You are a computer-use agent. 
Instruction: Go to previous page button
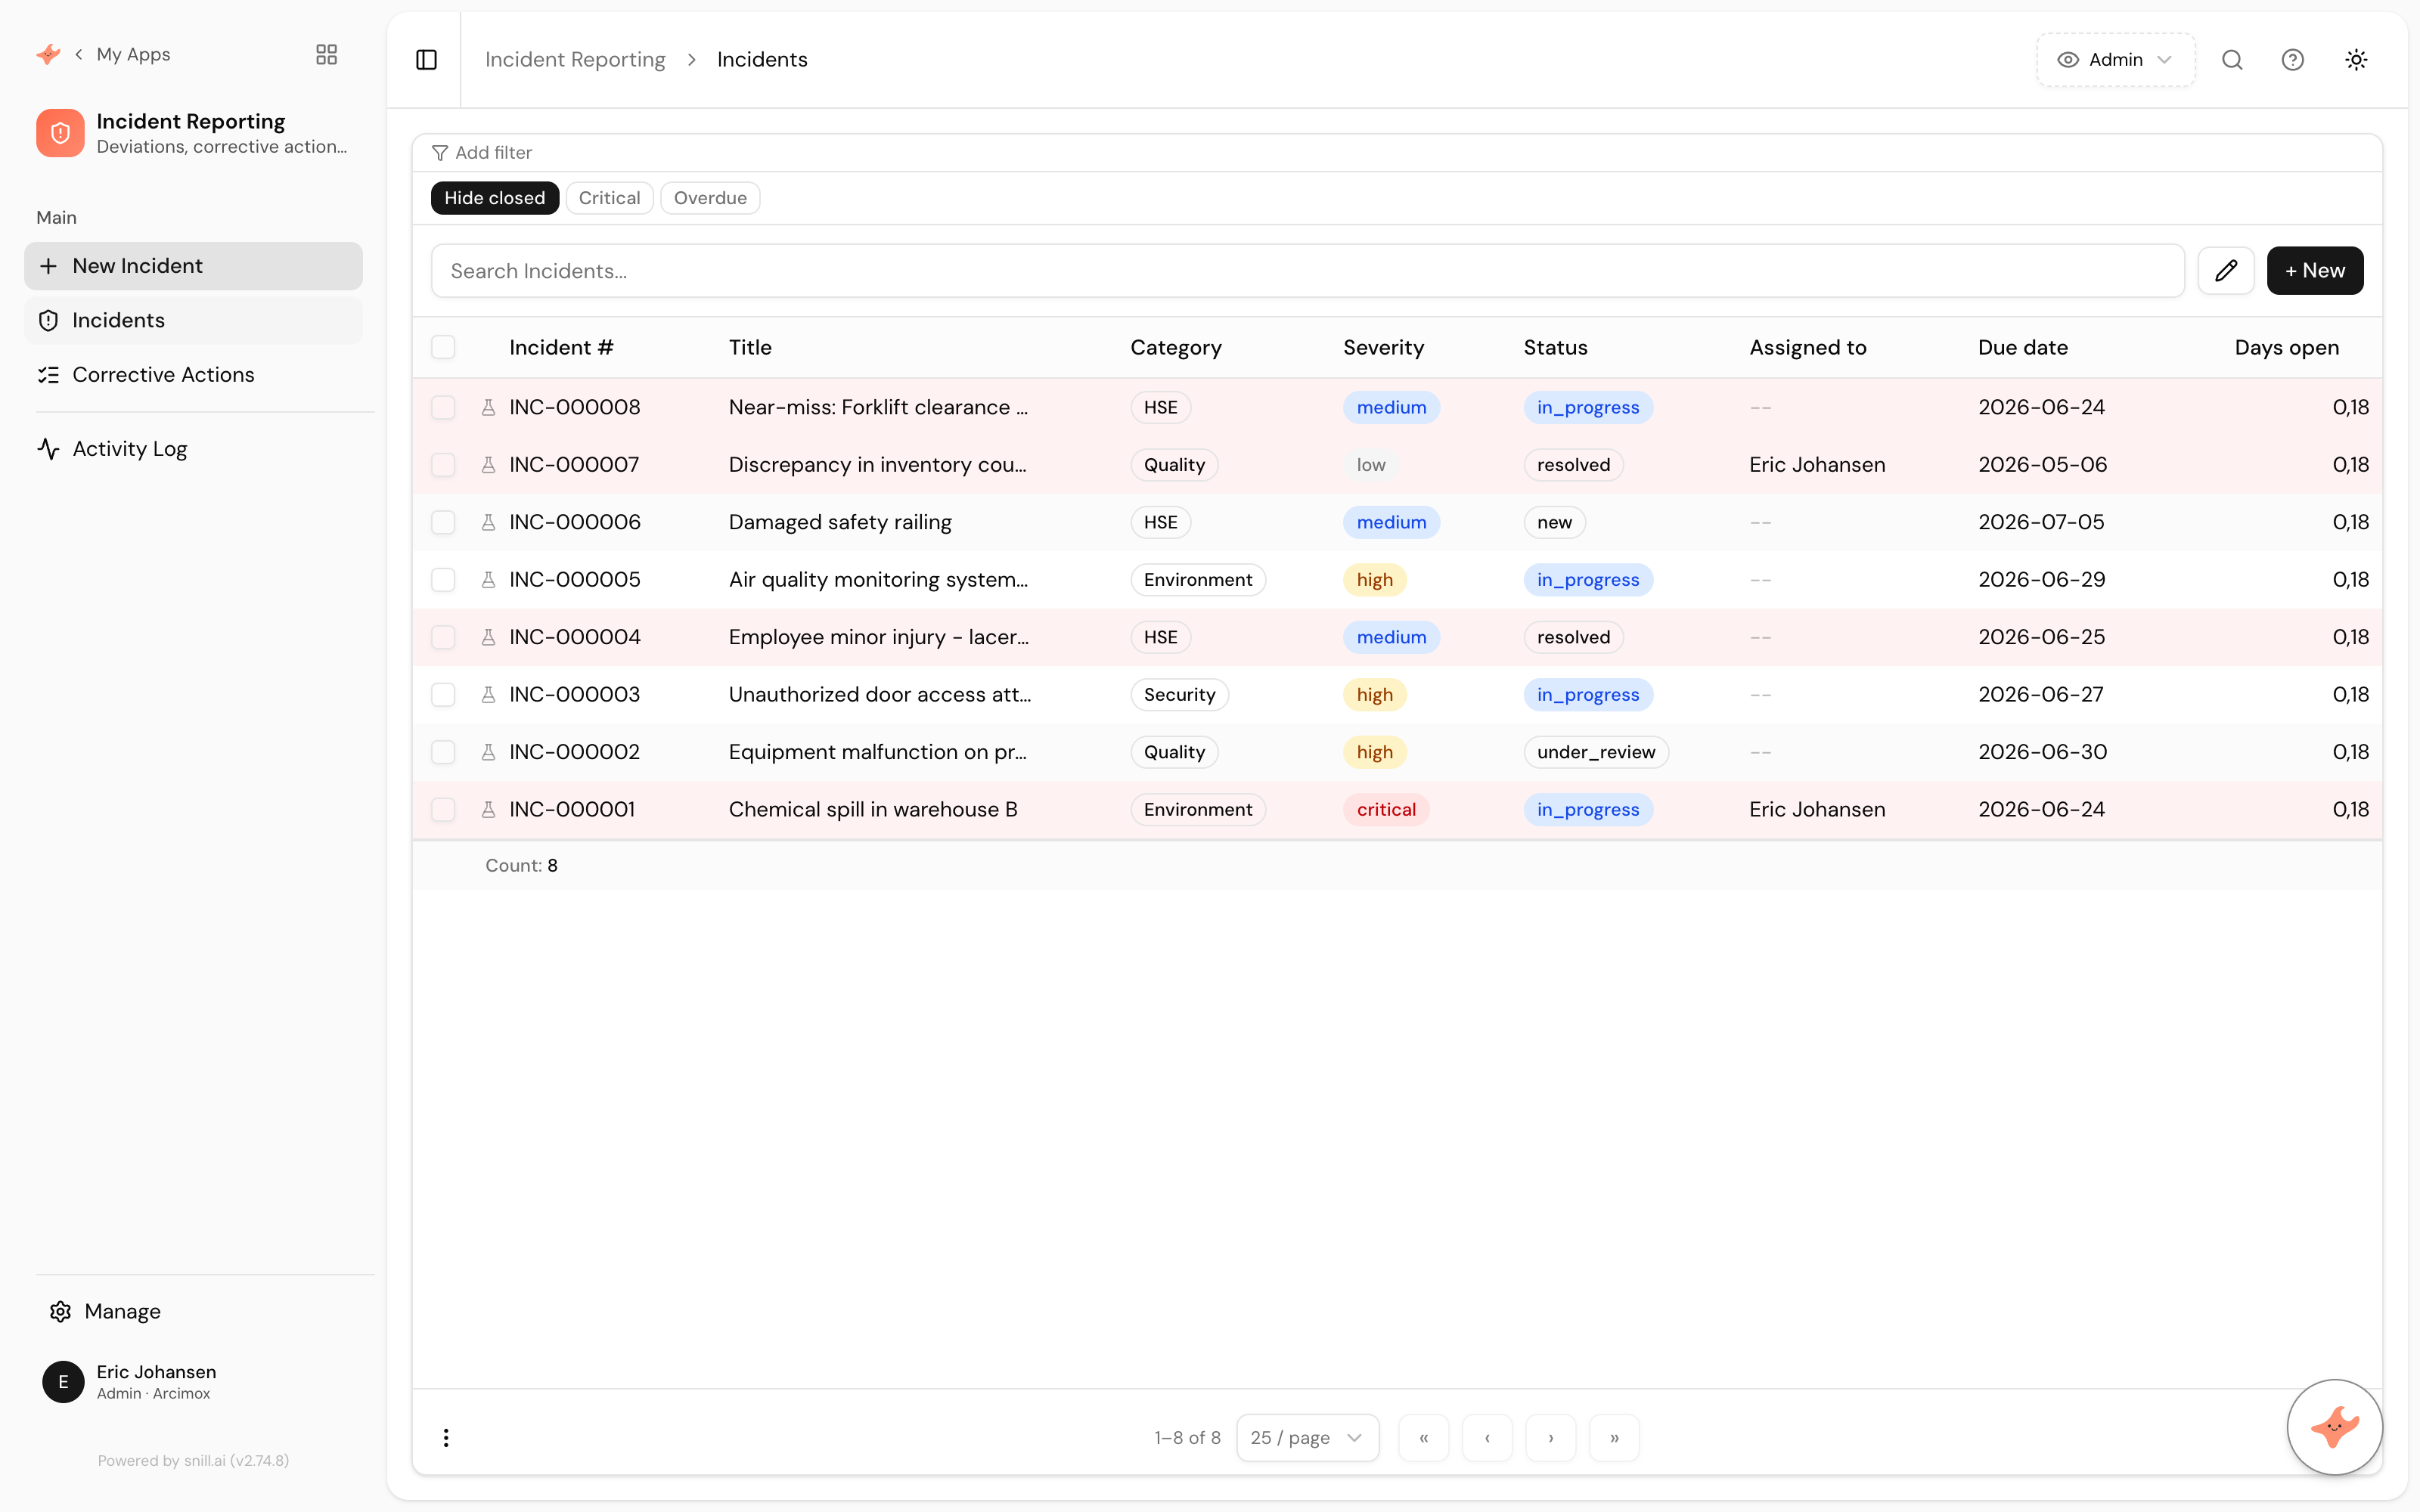1487,1438
